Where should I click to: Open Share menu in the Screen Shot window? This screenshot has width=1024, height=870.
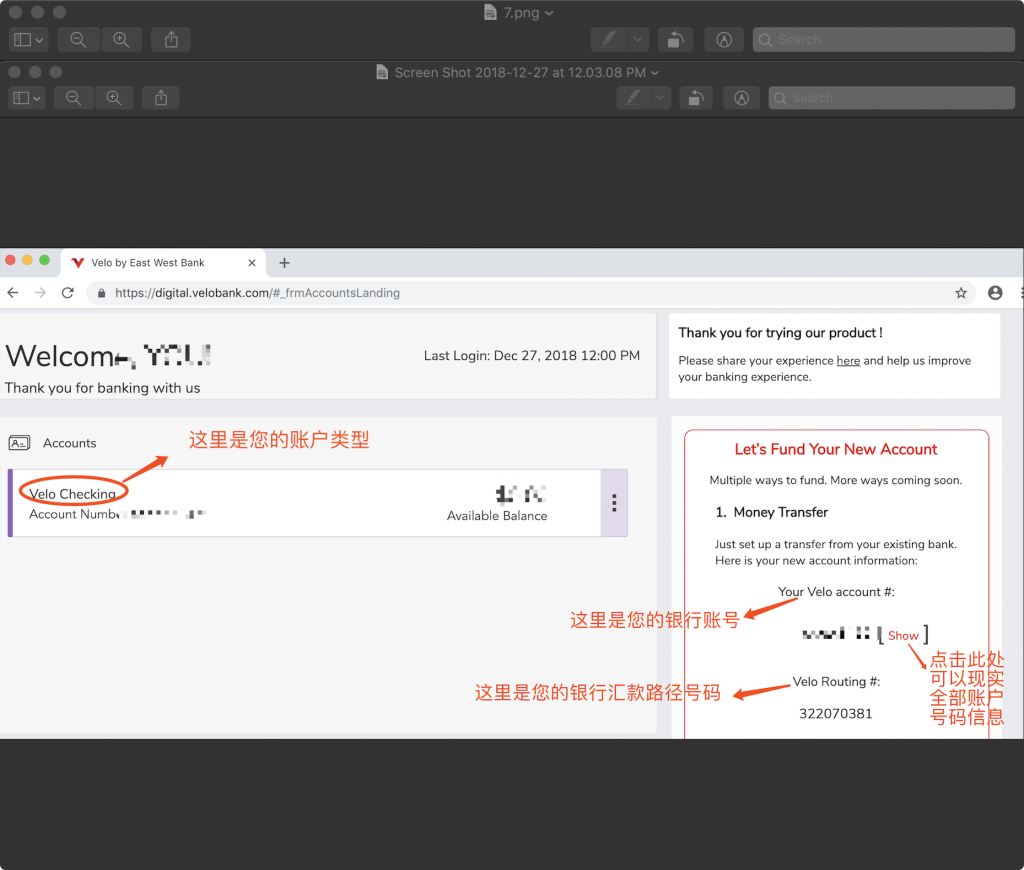click(x=161, y=98)
